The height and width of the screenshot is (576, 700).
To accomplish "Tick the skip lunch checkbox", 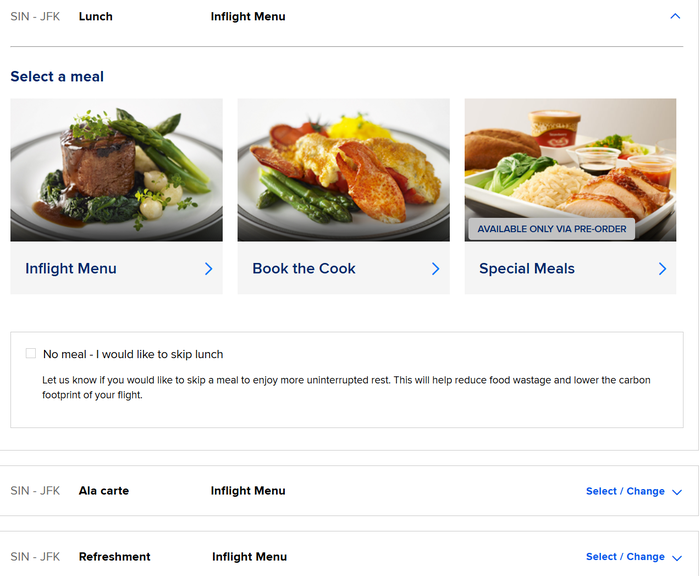I will coord(31,354).
